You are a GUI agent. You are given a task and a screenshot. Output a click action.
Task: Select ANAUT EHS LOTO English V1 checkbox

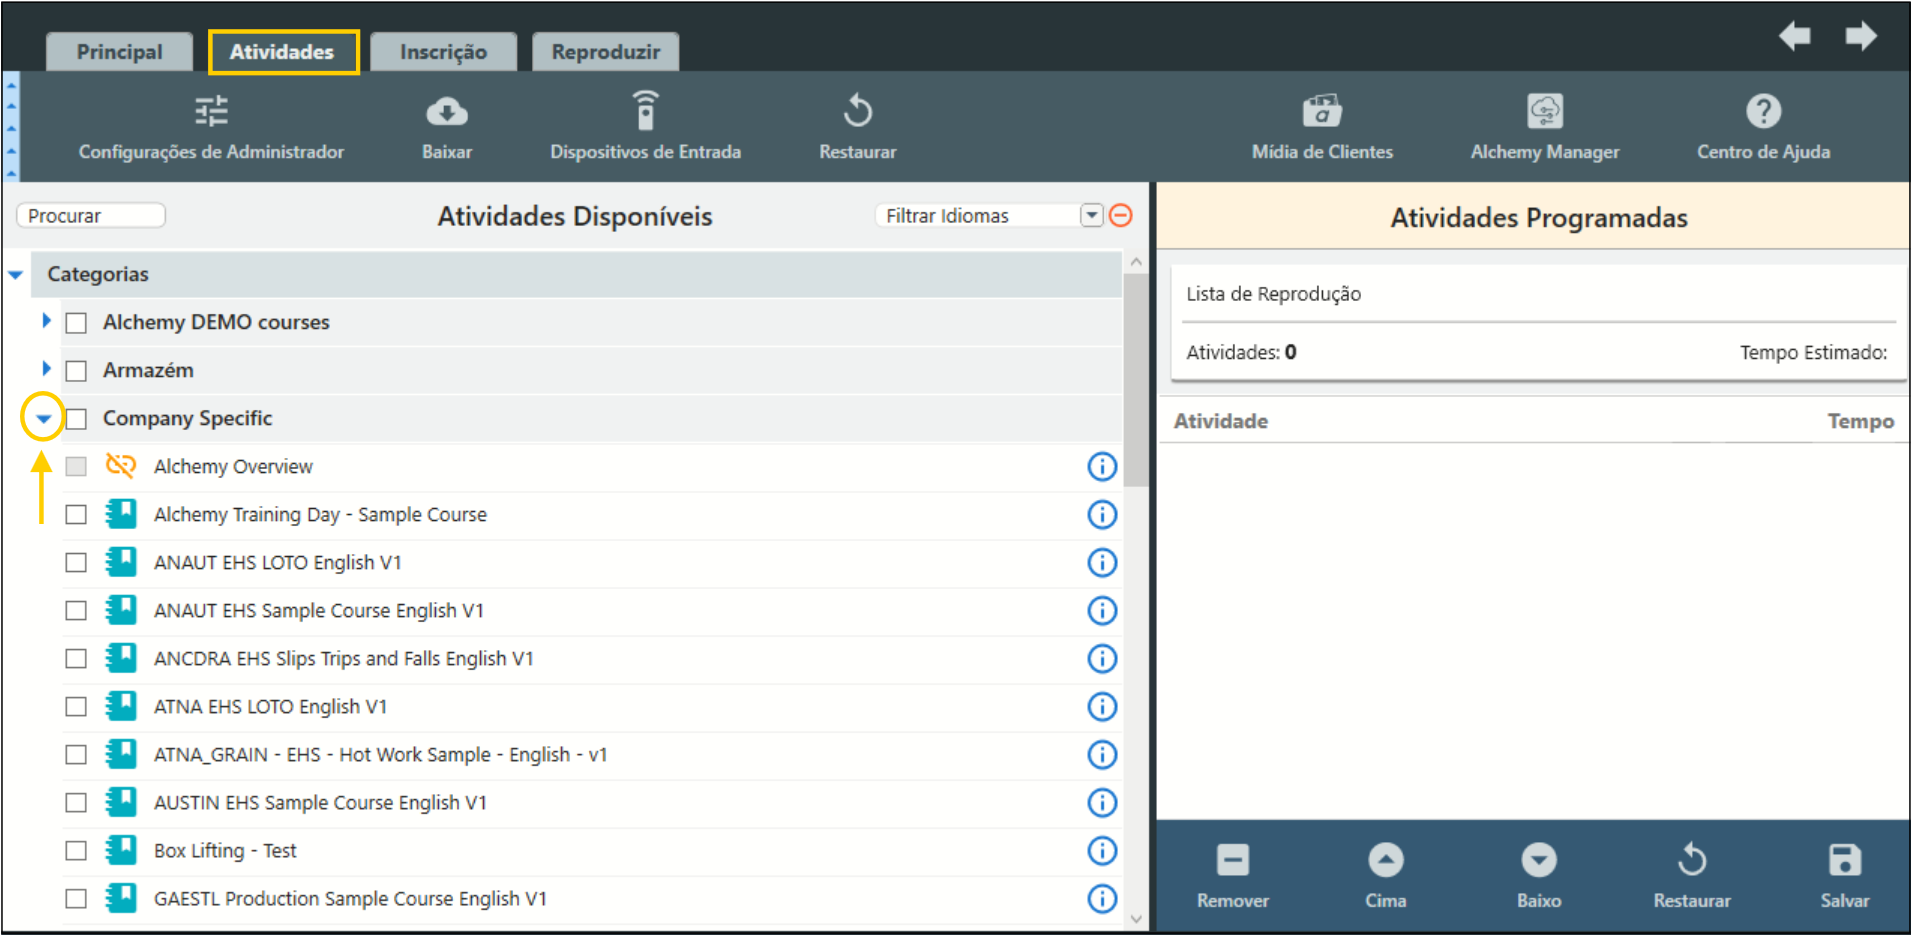point(76,563)
